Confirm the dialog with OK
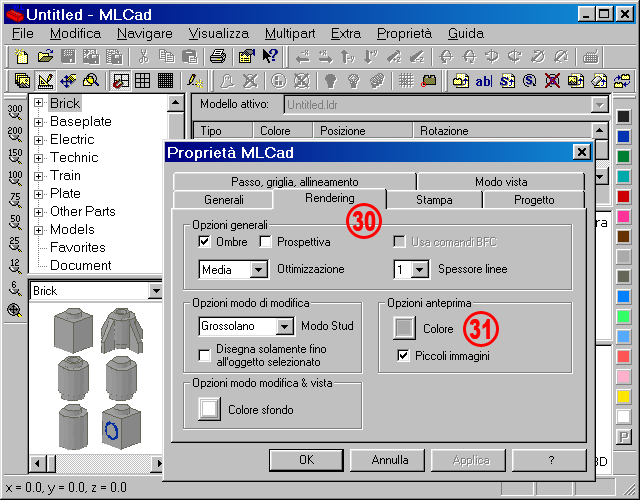Image resolution: width=640 pixels, height=500 pixels. click(307, 460)
